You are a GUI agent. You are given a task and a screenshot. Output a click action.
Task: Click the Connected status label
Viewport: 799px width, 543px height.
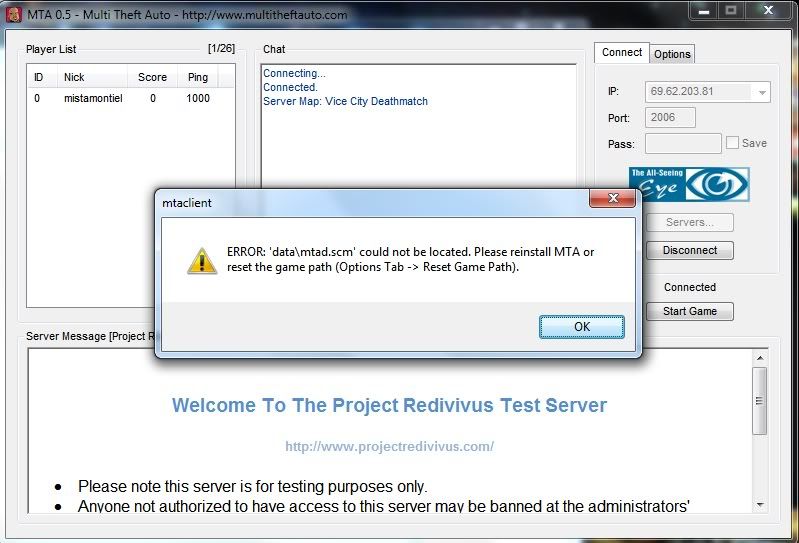tap(689, 287)
